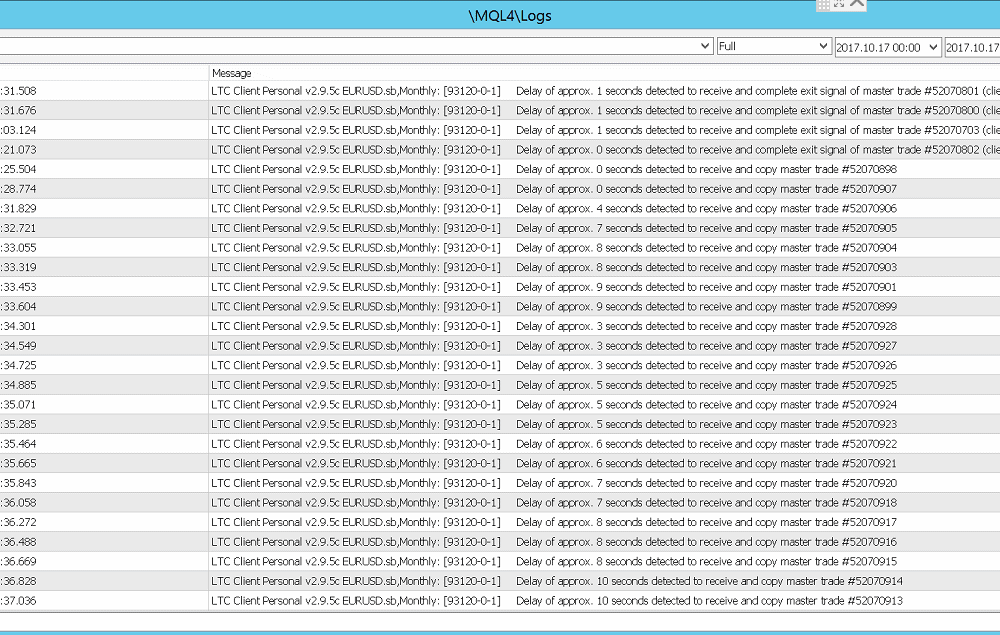Select log entry for master trade #52070906

tap(500, 208)
